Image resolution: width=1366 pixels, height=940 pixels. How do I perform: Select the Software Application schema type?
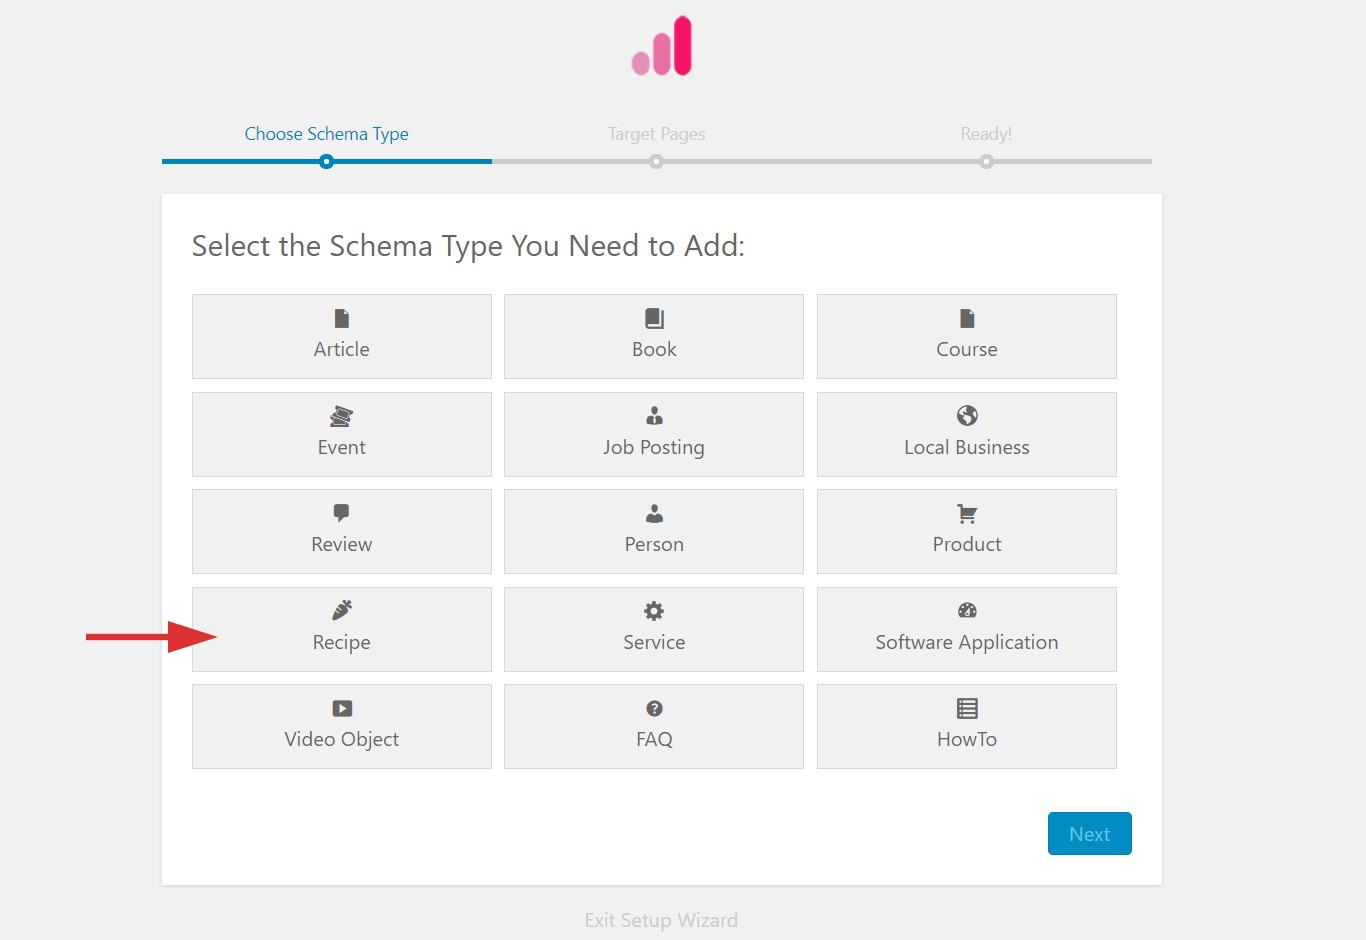coord(966,629)
